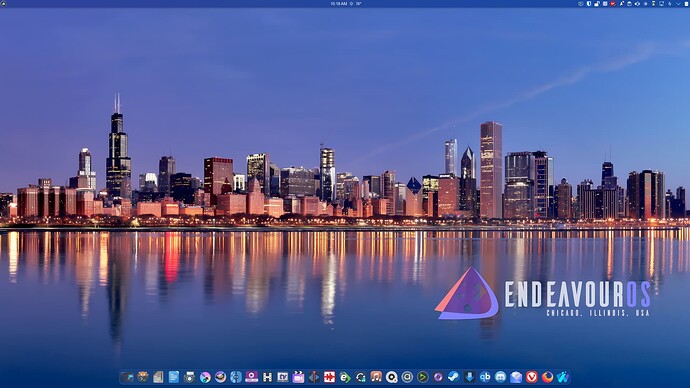The width and height of the screenshot is (690, 388).
Task: Launch Steam from the dock
Action: [x=453, y=377]
